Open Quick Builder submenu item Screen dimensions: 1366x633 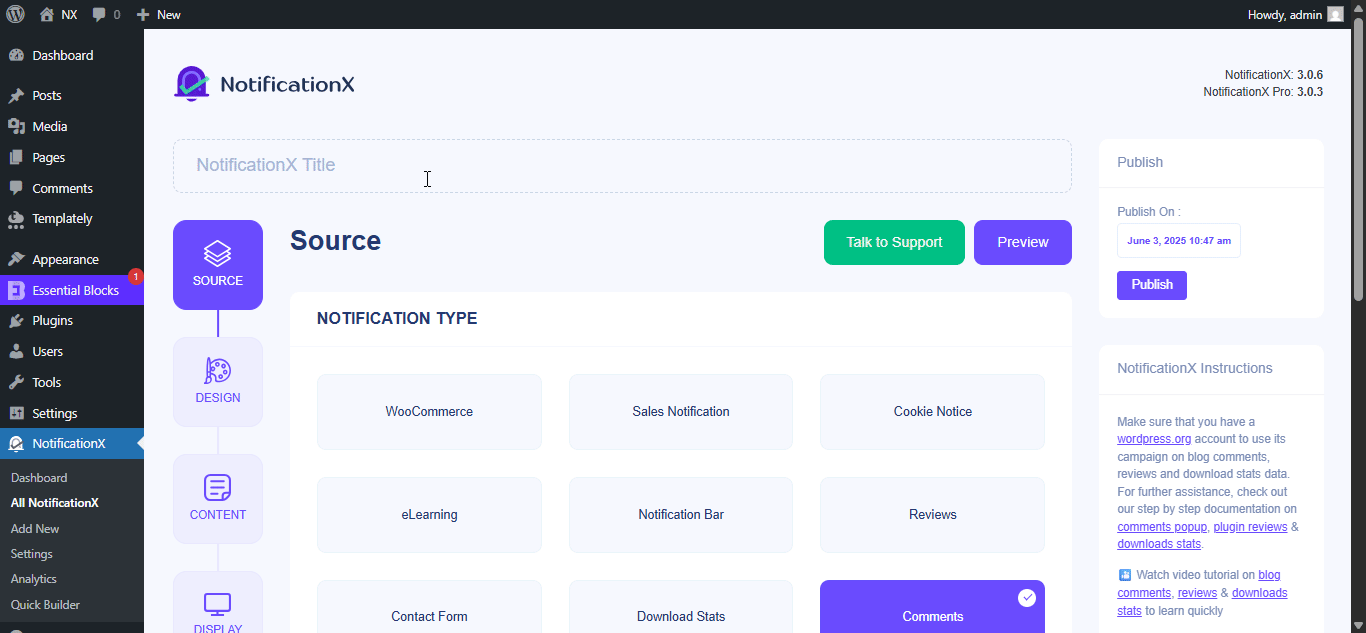(45, 605)
